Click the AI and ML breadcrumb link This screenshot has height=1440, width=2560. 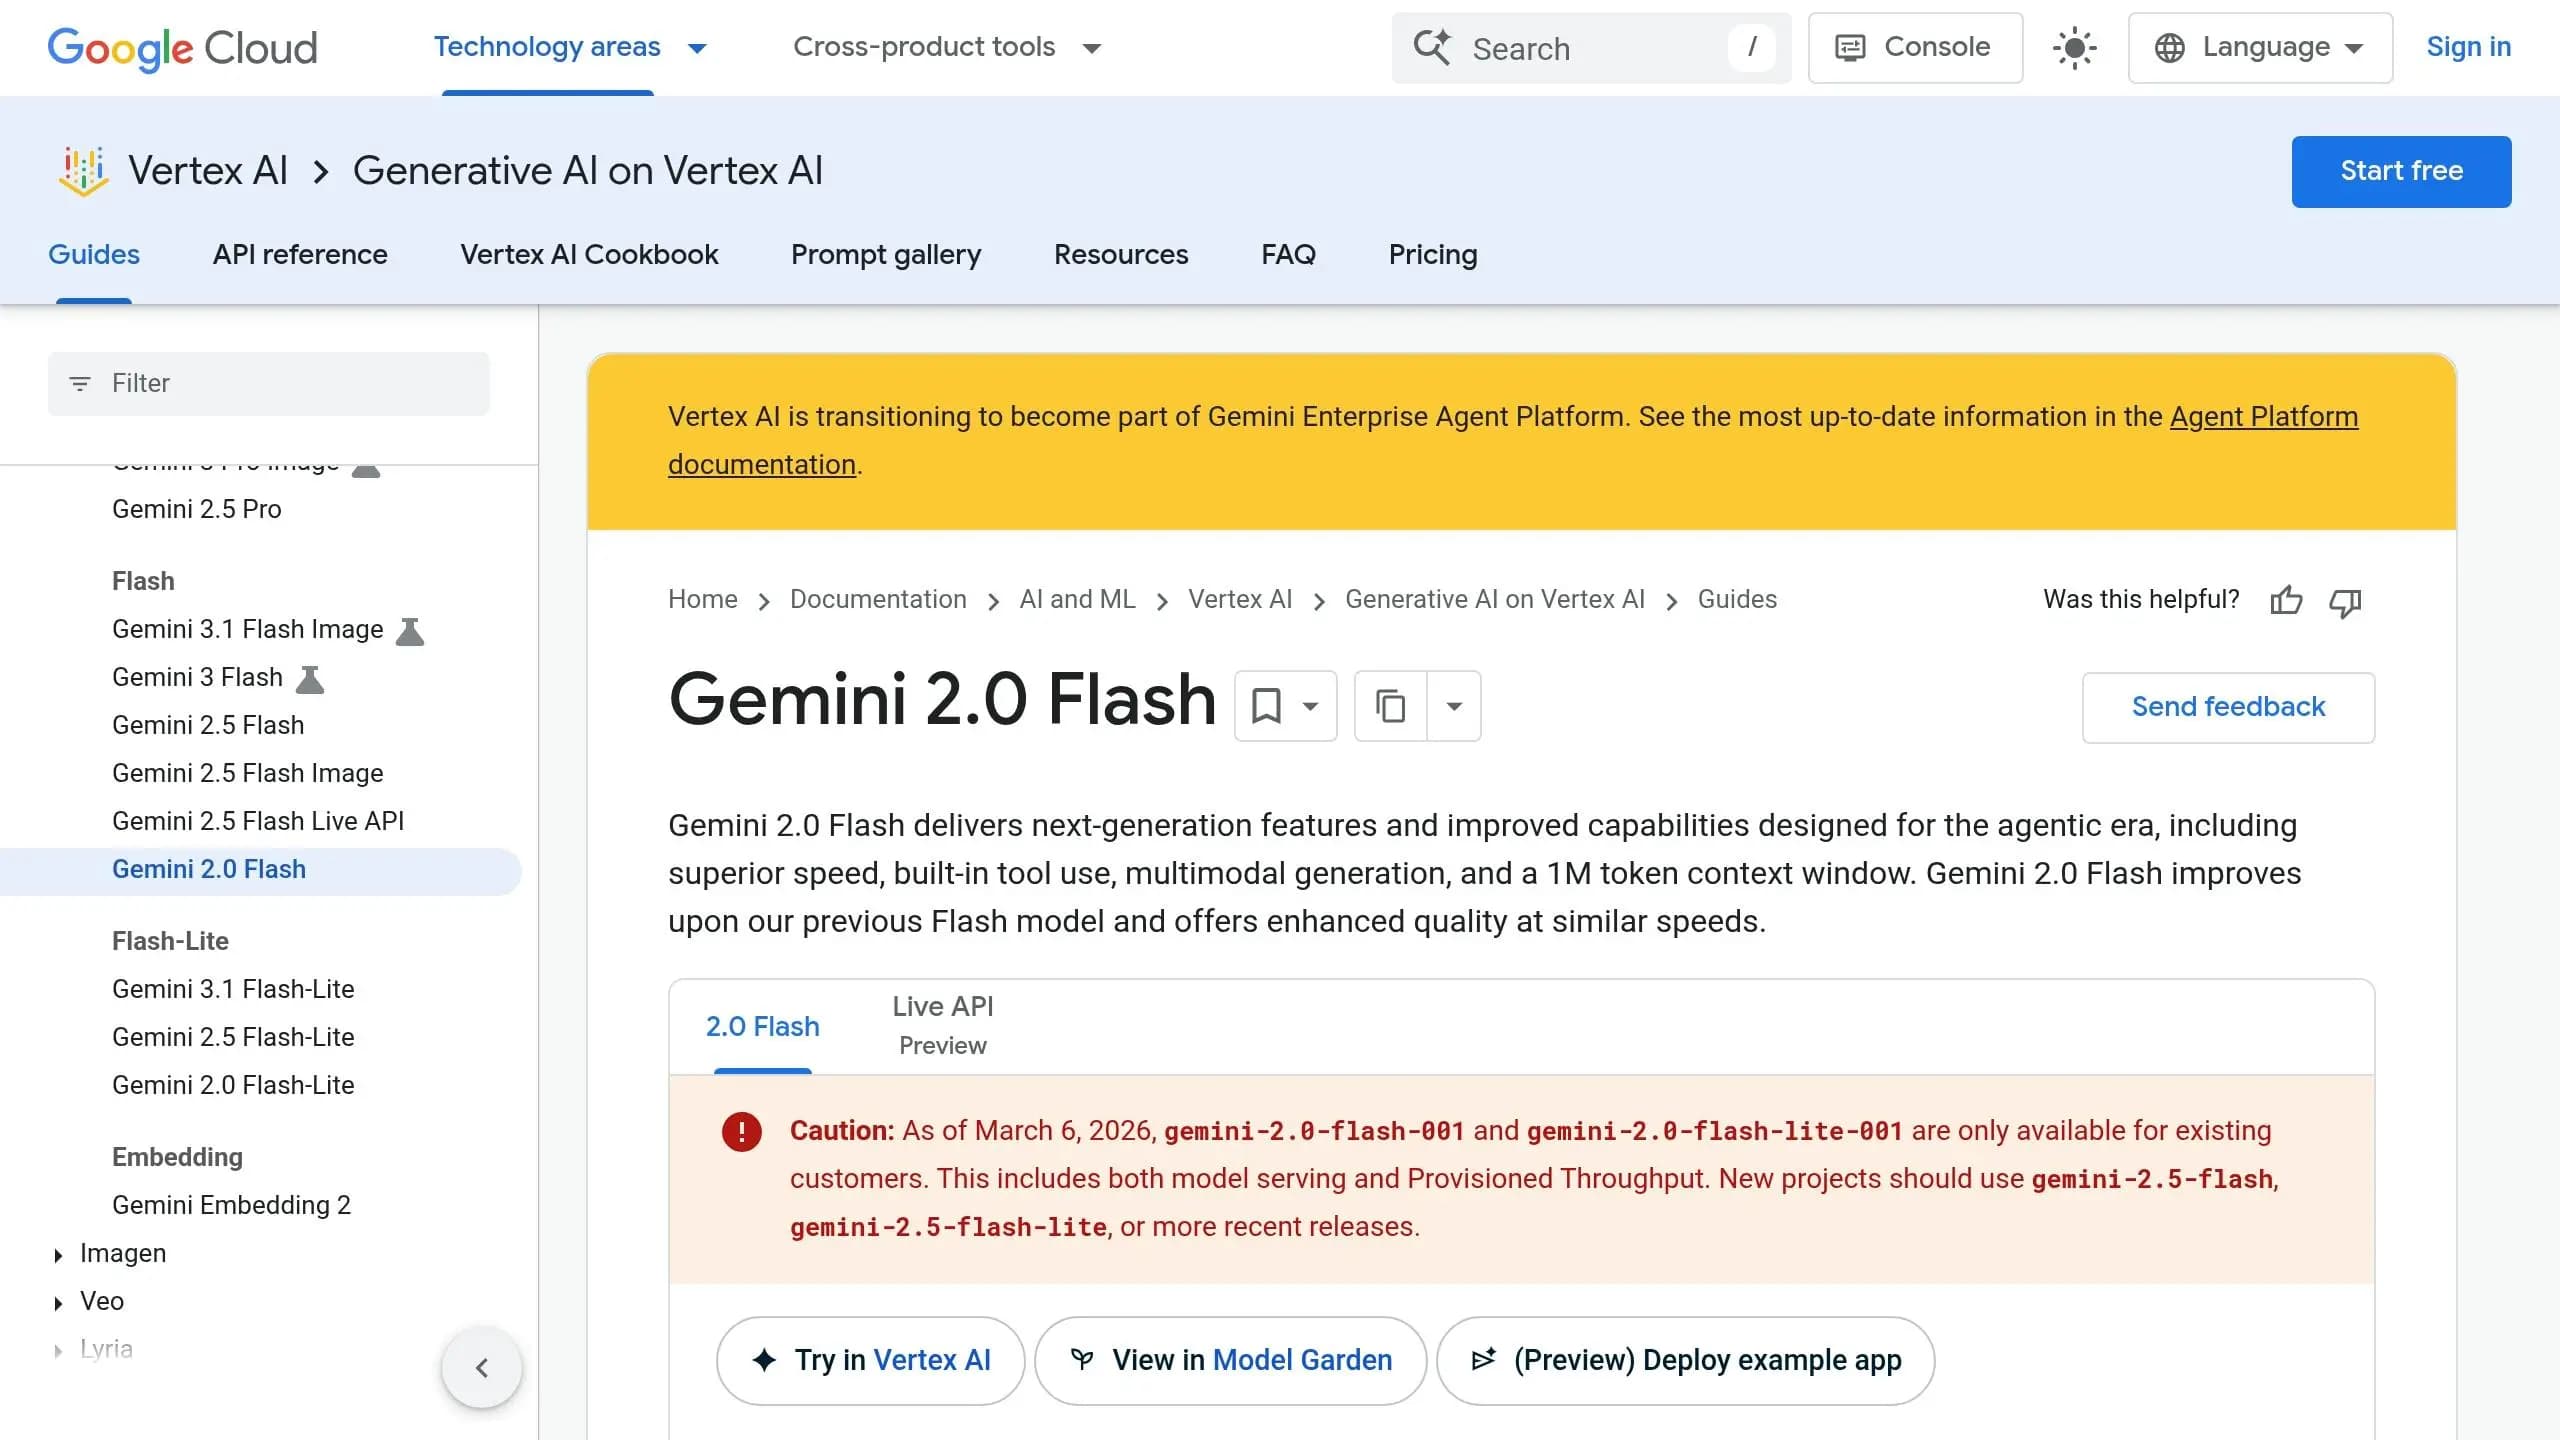pos(1077,599)
